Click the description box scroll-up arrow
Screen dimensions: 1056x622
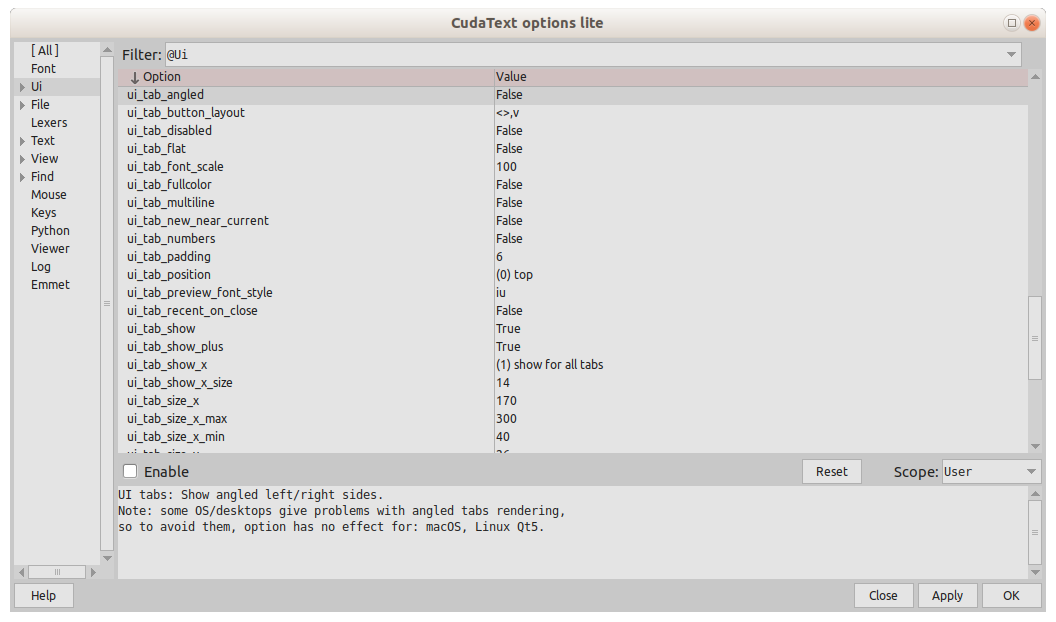point(1035,494)
